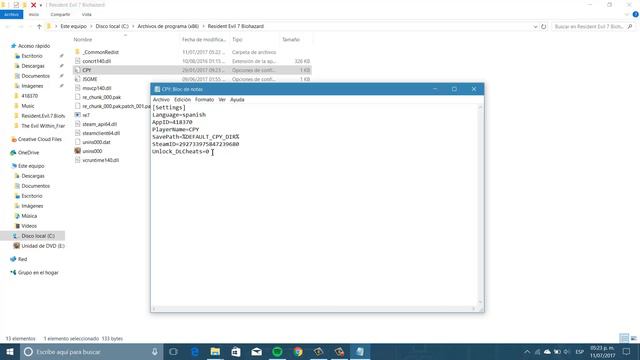Open The Evil Within folder in sidebar

coord(43,126)
